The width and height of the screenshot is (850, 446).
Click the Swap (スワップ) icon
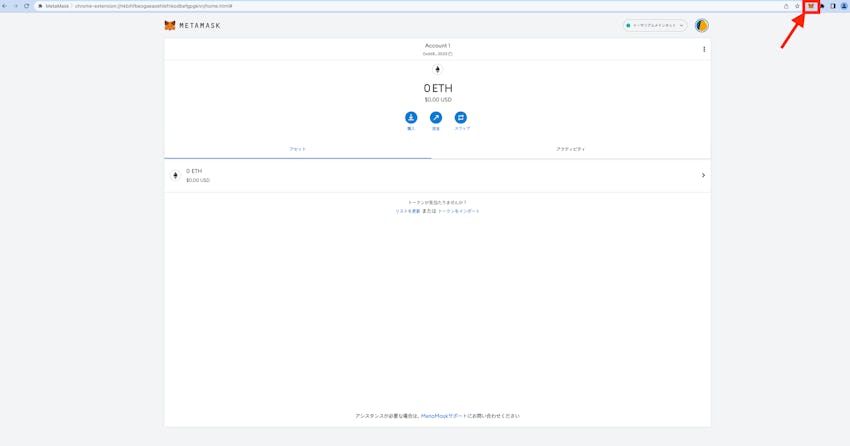click(461, 118)
